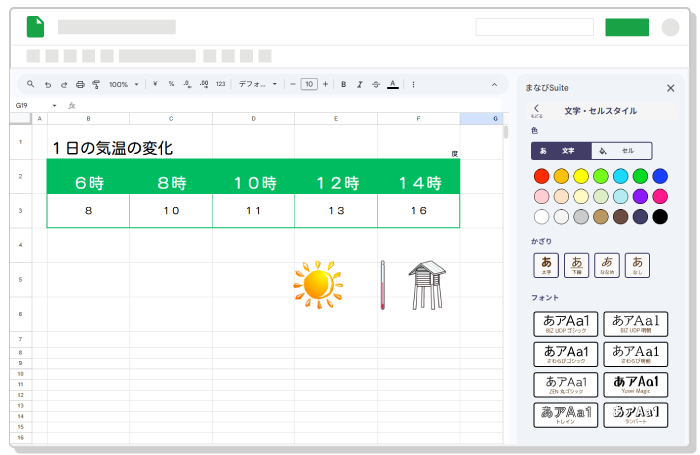700x455 pixels.
Task: Open the toolbar's three-dot more menu
Action: click(413, 84)
